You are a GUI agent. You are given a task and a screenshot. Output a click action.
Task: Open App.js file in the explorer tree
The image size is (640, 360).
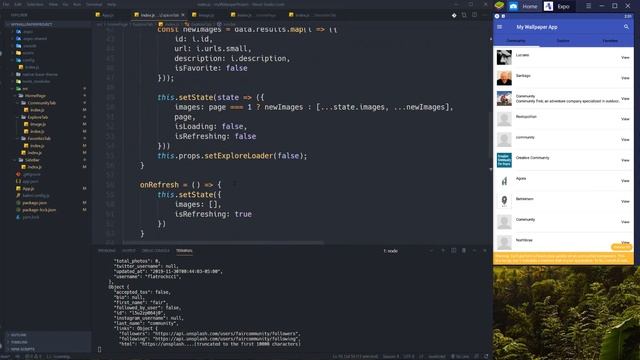pos(28,189)
